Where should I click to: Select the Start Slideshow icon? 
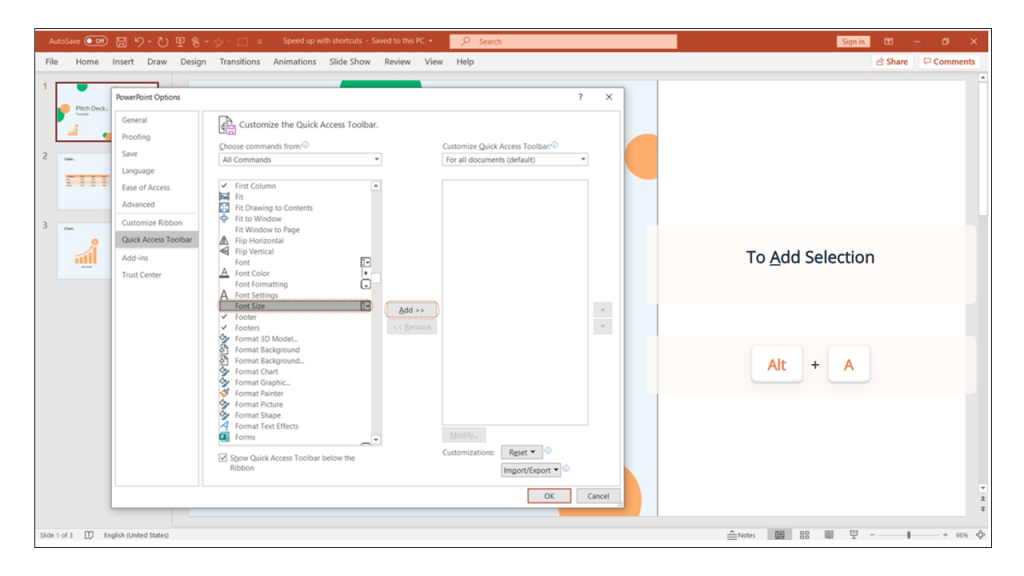click(x=180, y=41)
